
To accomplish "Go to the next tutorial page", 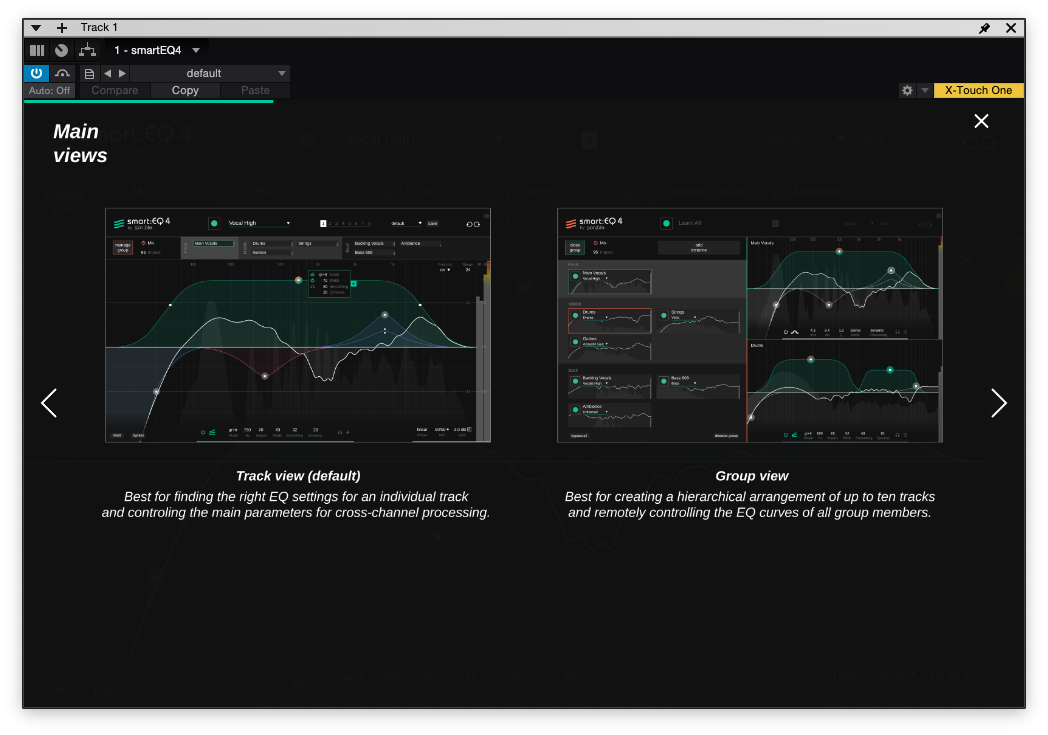I will tap(999, 403).
